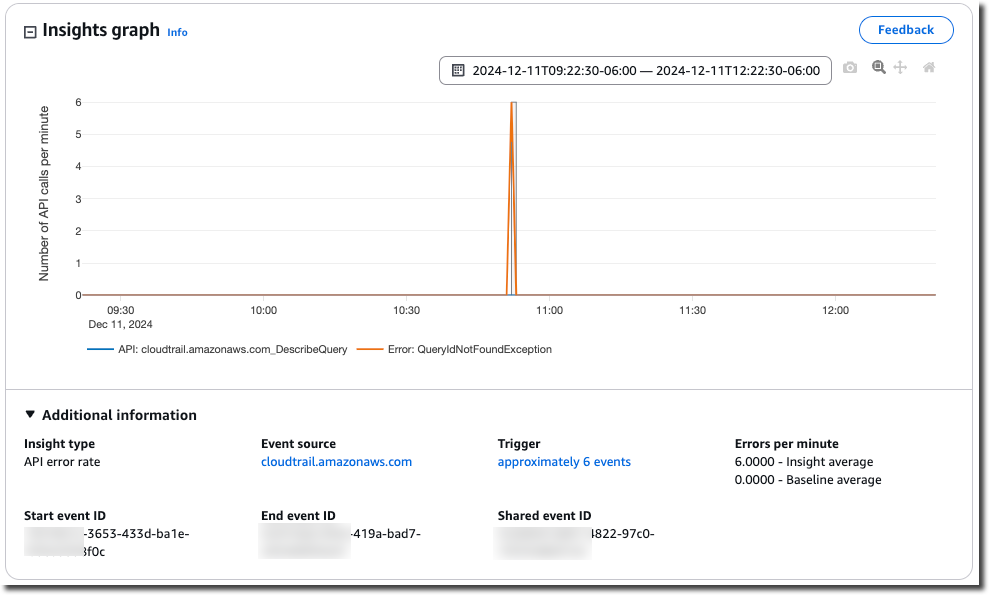Click the Info link beside Insights graph
Viewport: 989px width, 595px height.
(x=177, y=32)
